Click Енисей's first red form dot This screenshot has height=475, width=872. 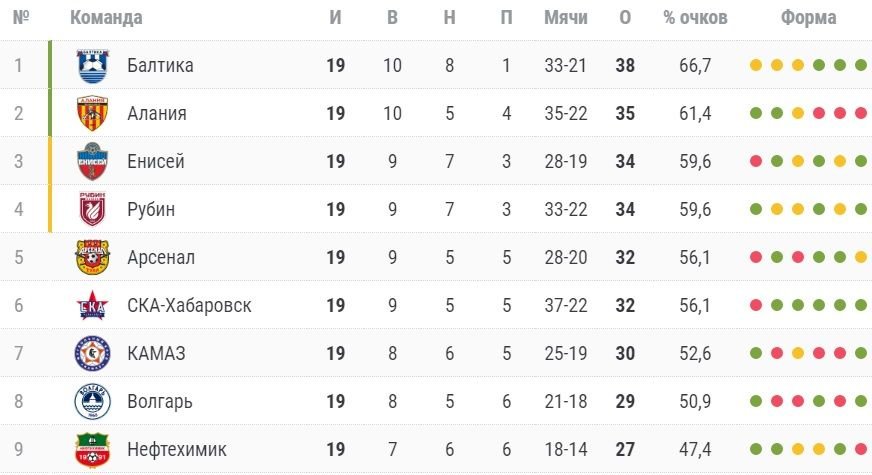[x=756, y=161]
